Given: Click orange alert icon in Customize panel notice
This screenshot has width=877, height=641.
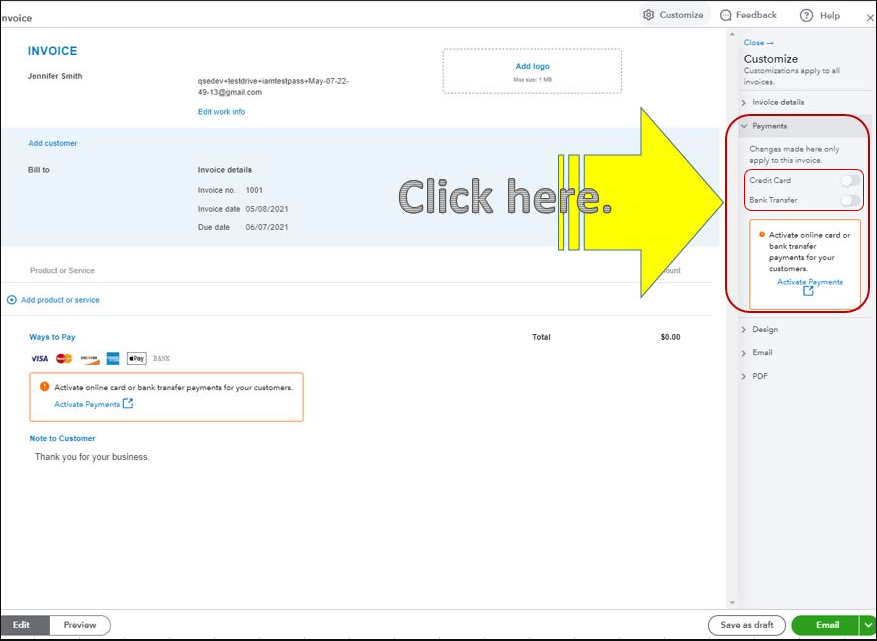Looking at the screenshot, I should point(762,234).
